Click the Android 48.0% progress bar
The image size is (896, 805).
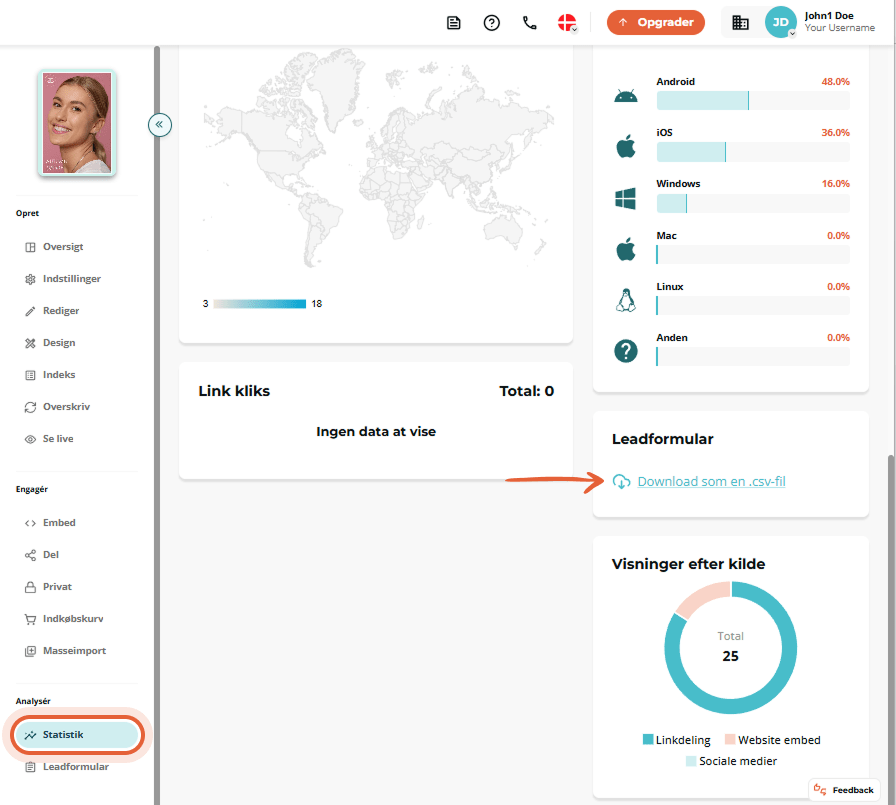[x=753, y=101]
